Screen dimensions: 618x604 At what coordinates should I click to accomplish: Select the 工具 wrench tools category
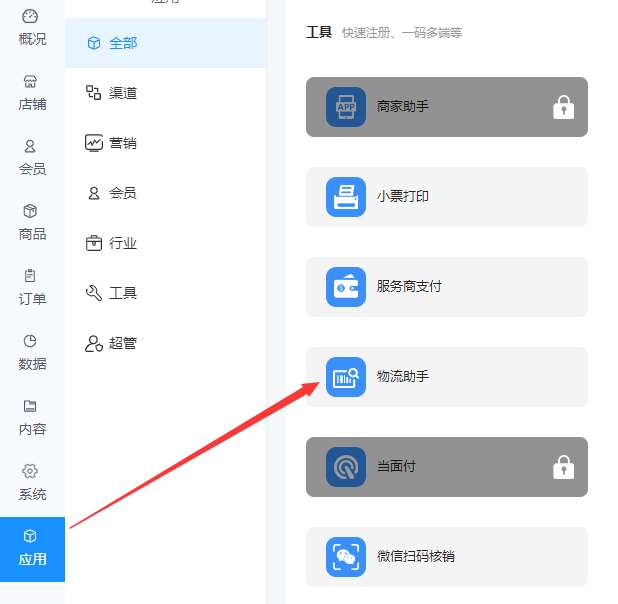click(x=166, y=293)
